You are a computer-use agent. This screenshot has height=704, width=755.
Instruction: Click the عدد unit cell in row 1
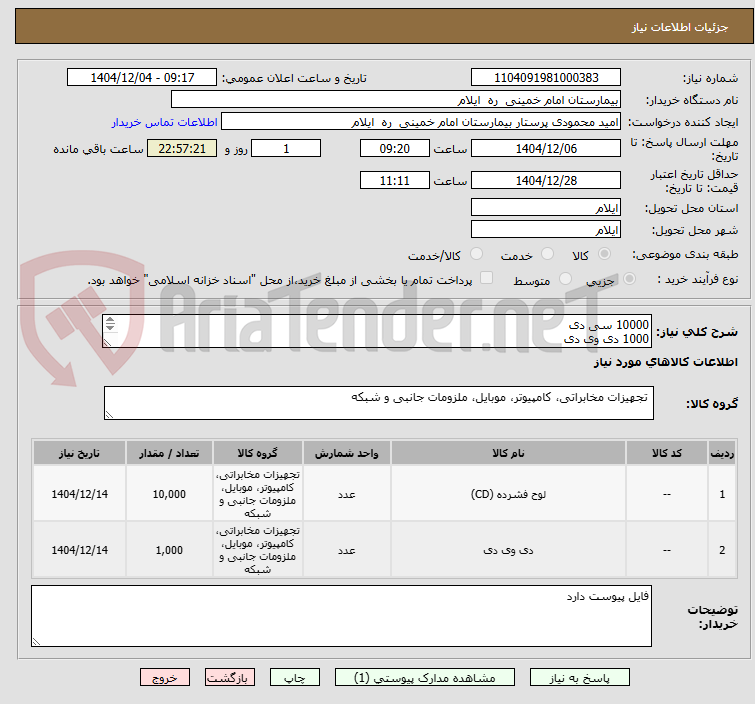(x=347, y=494)
